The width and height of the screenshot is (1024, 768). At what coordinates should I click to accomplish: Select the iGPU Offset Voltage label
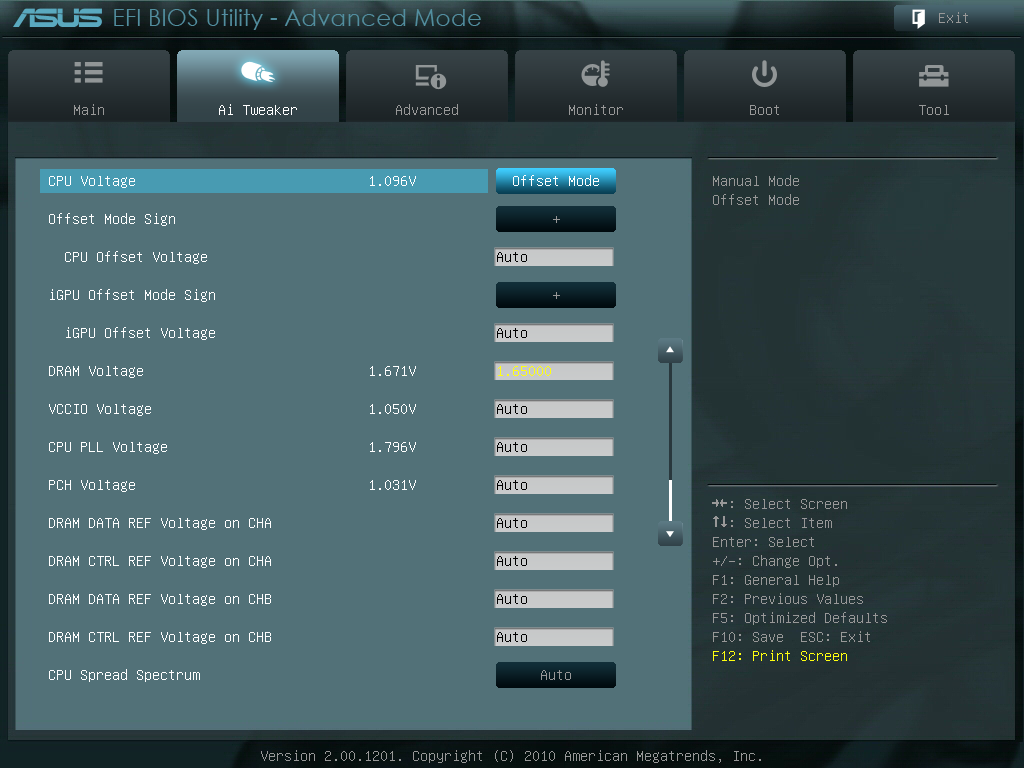pyautogui.click(x=140, y=333)
